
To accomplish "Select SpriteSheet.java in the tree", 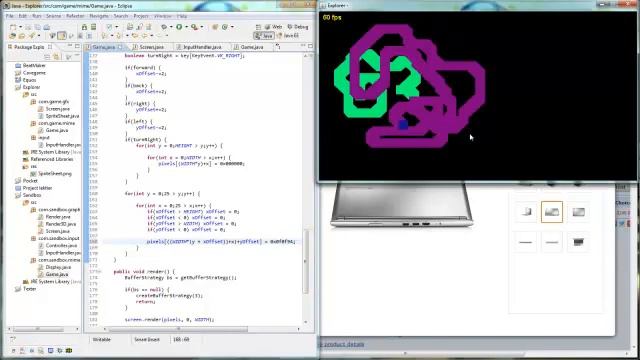I will click(62, 116).
